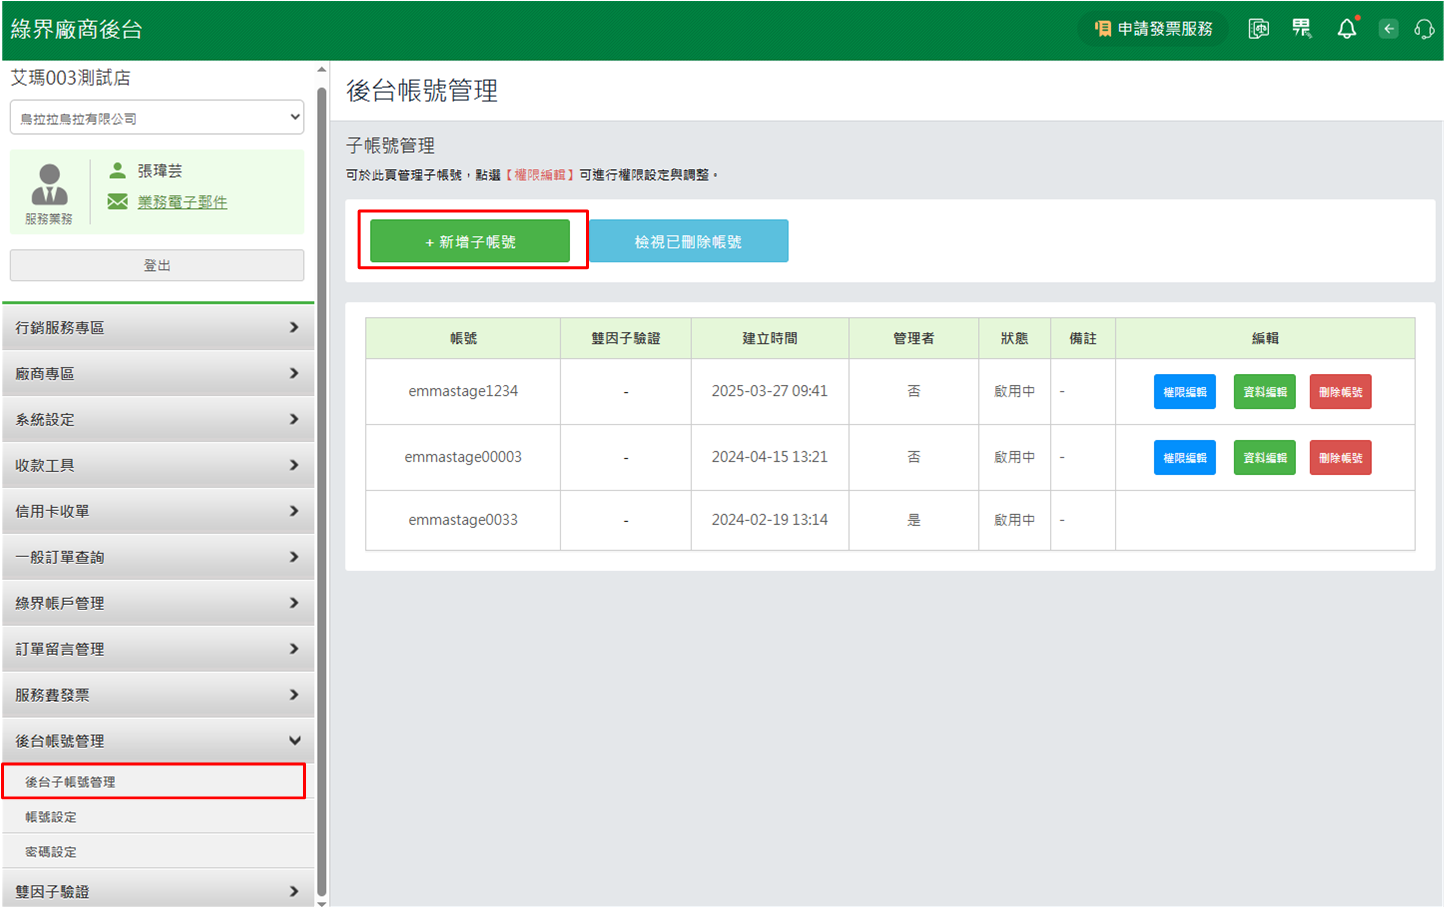Expand the 服務費發票 menu

click(158, 696)
